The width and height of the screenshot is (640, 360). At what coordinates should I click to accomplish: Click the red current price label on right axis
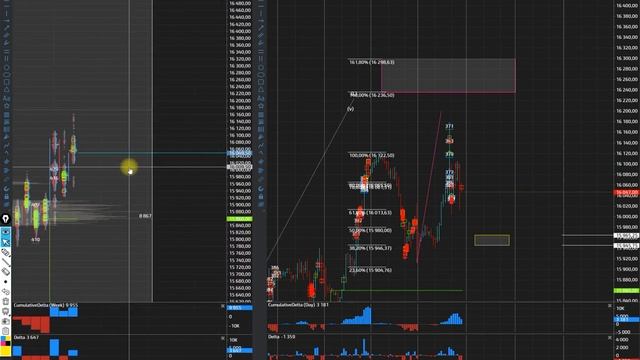point(627,192)
